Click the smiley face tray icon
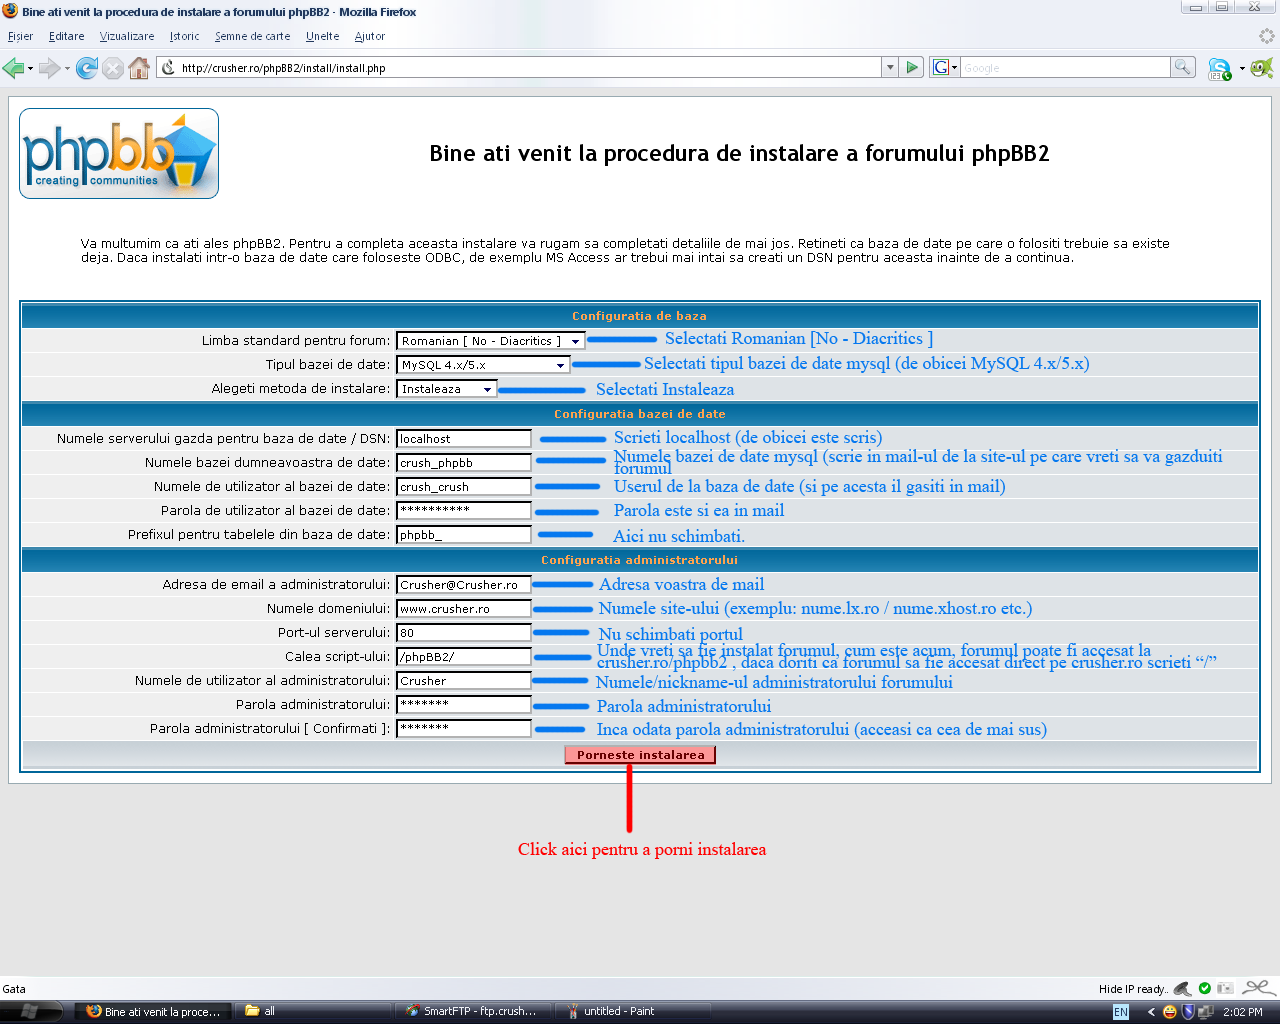This screenshot has width=1280, height=1024. (x=1170, y=1012)
